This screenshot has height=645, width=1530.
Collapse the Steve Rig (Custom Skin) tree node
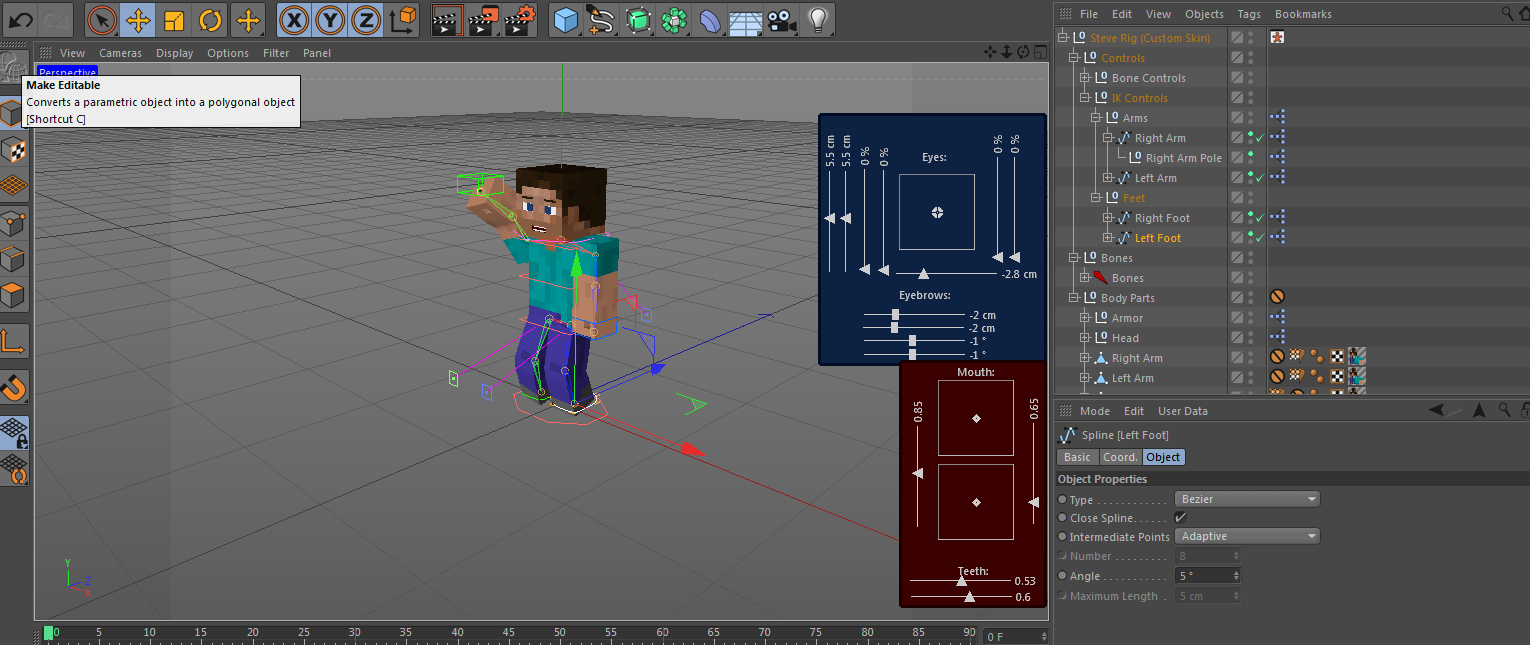pos(1062,38)
